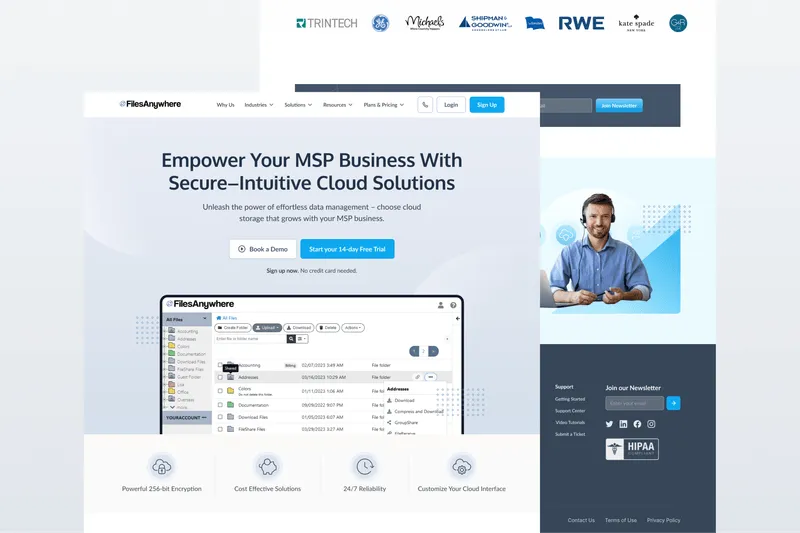800x533 pixels.
Task: Click the footer newsletter email input field
Action: (635, 403)
